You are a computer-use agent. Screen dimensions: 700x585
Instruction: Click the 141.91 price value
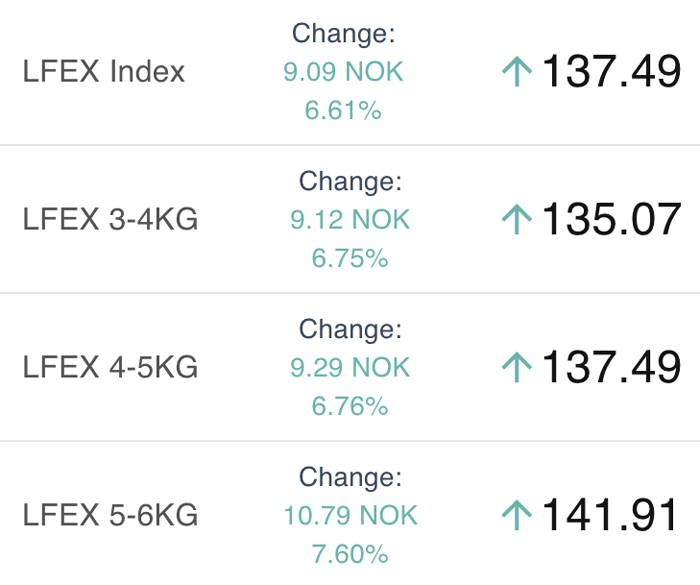coord(611,516)
